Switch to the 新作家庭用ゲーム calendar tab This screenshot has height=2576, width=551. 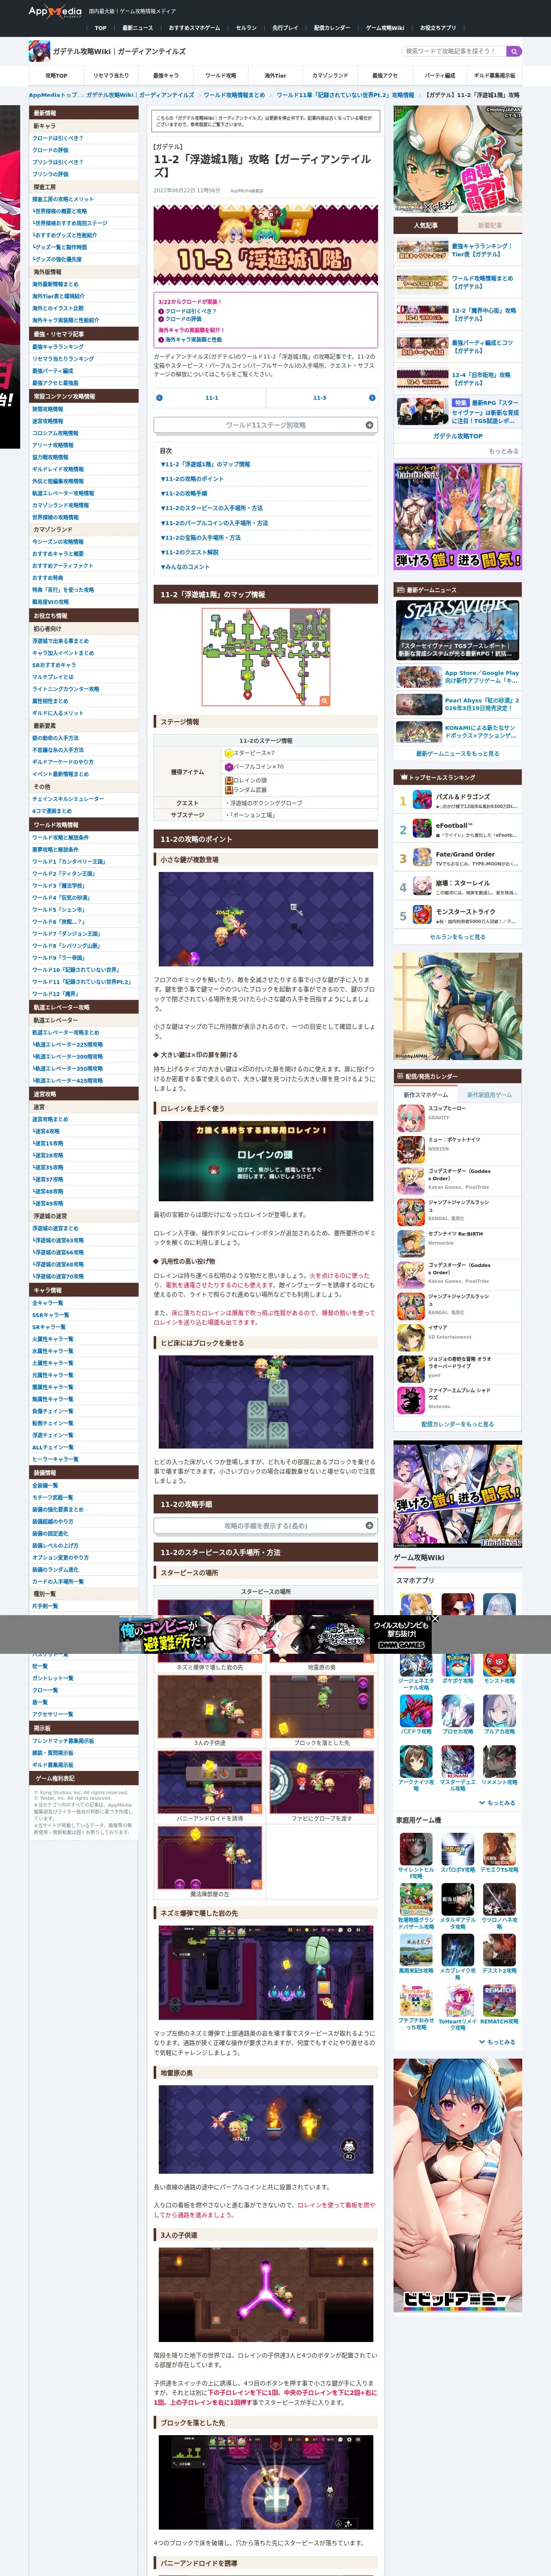click(x=489, y=1094)
